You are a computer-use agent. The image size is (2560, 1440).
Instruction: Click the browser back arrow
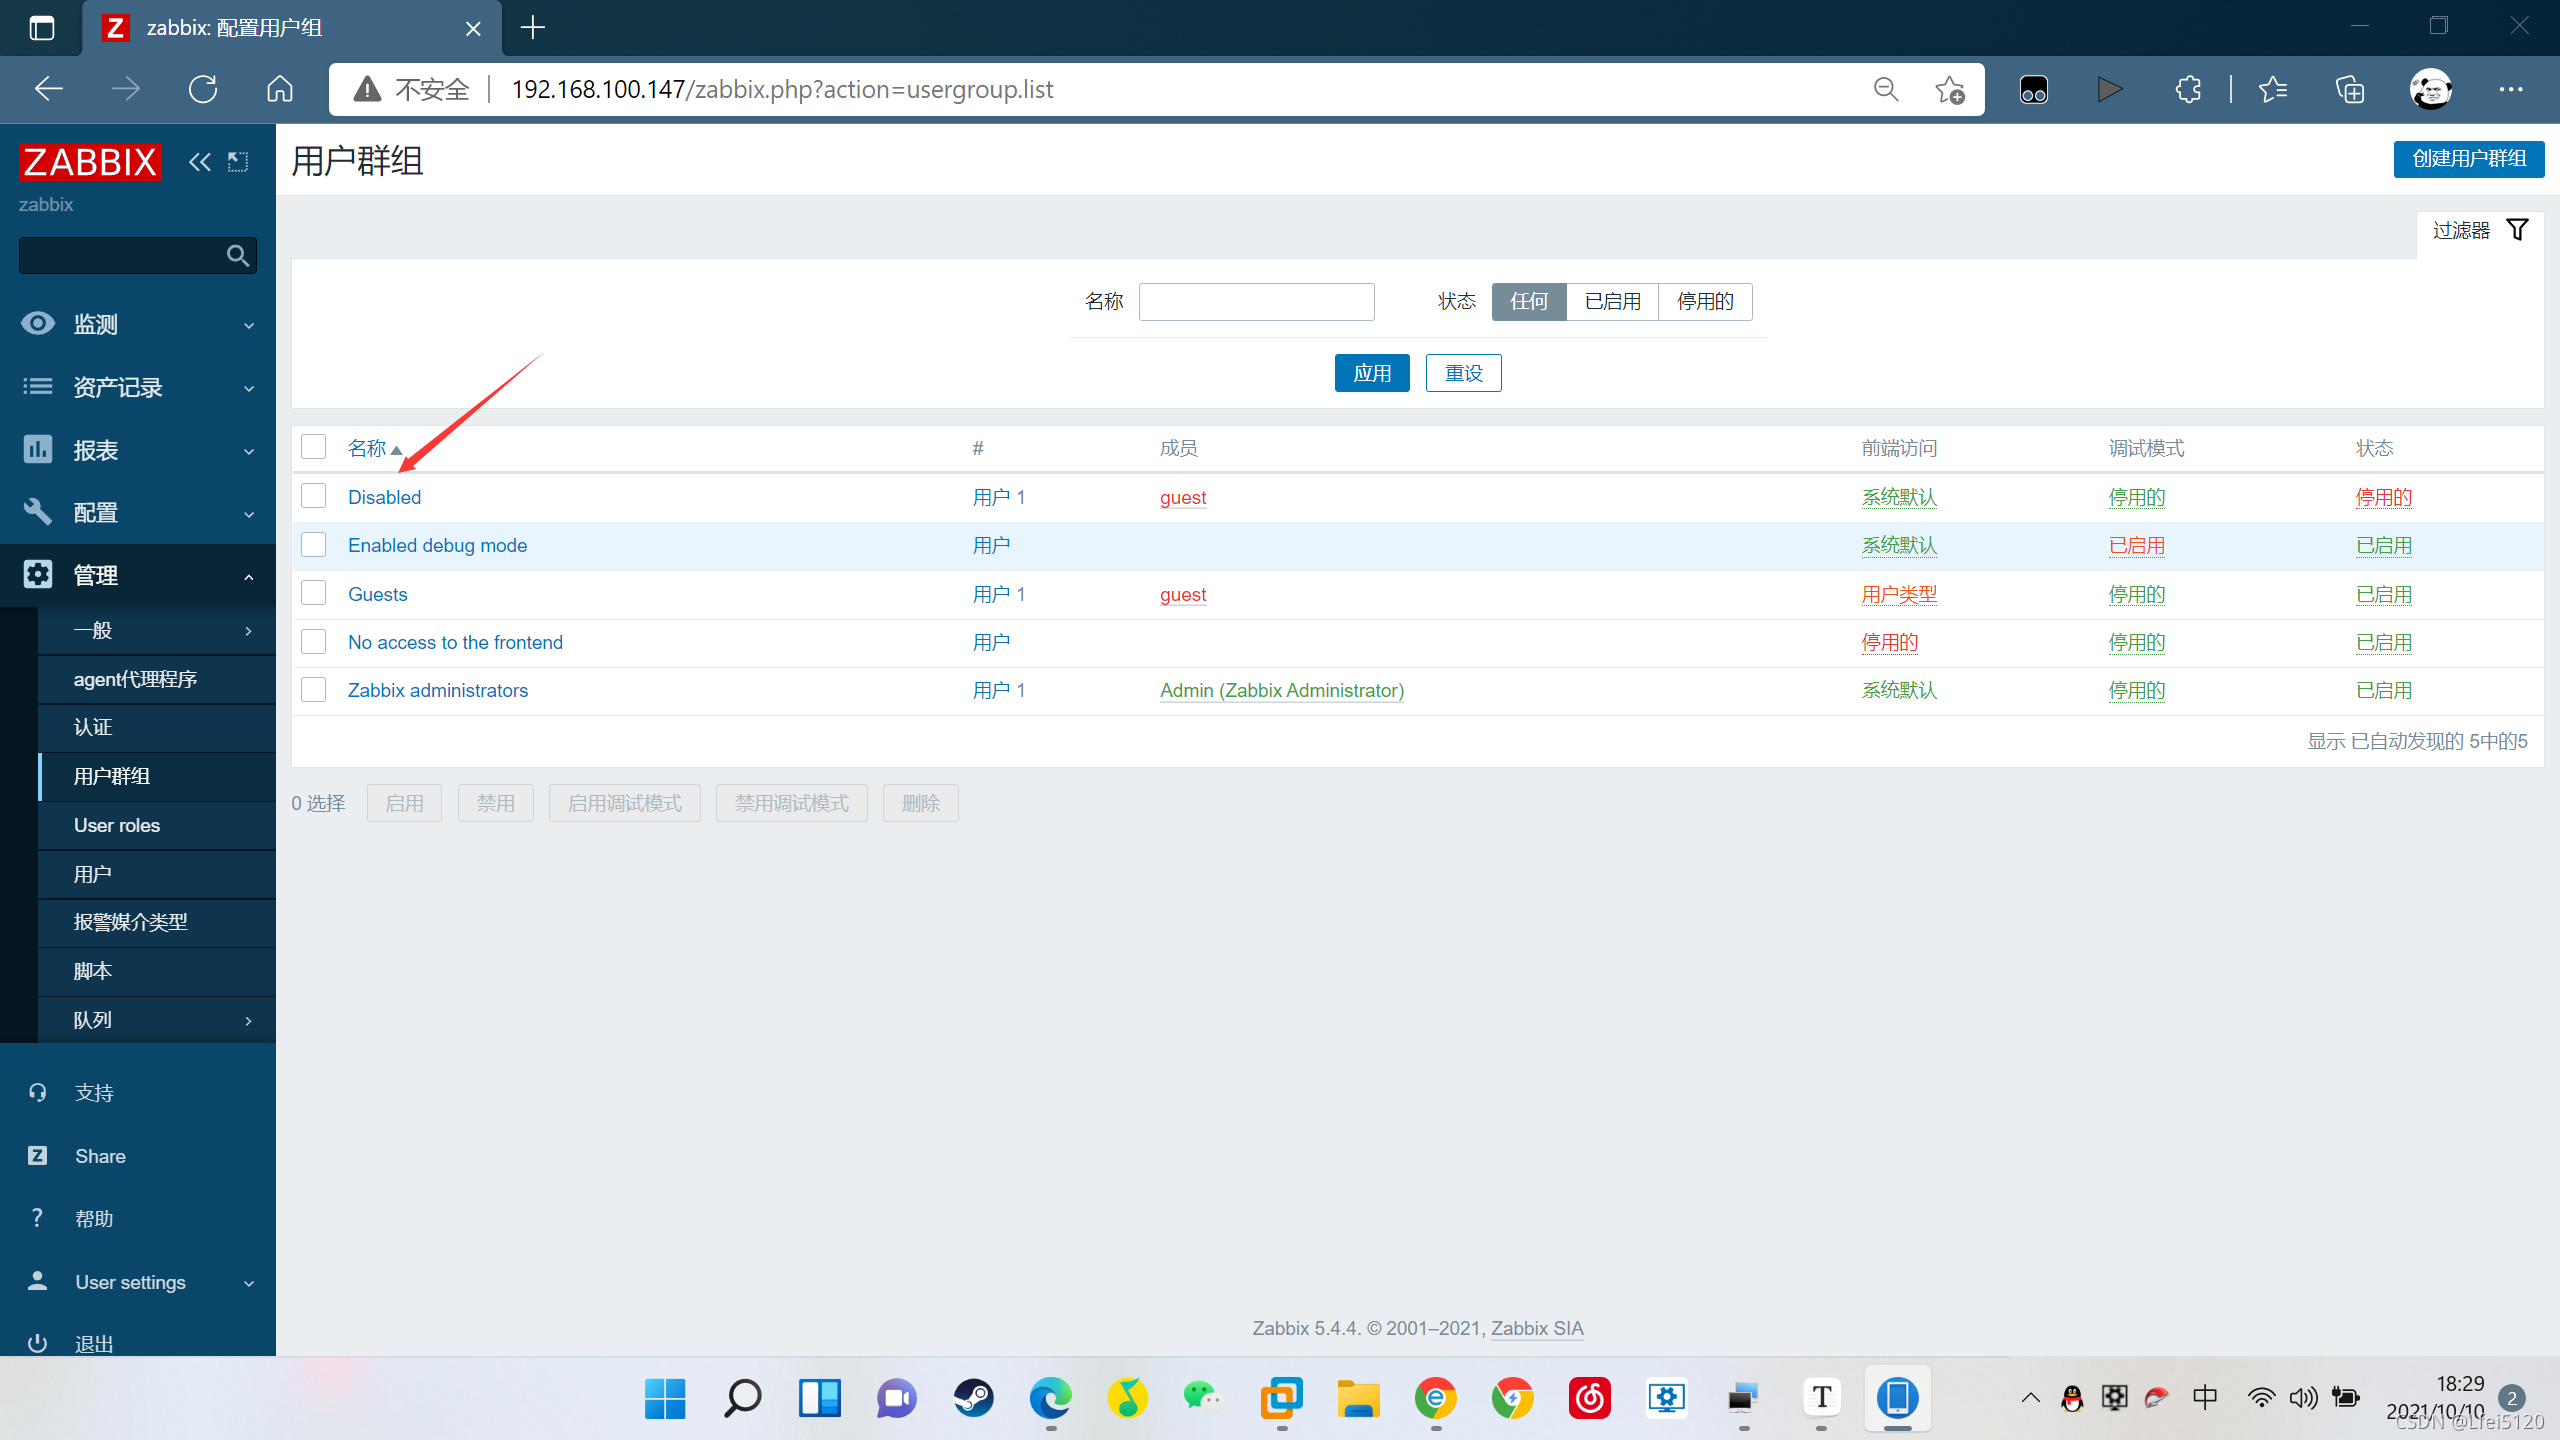tap(48, 89)
